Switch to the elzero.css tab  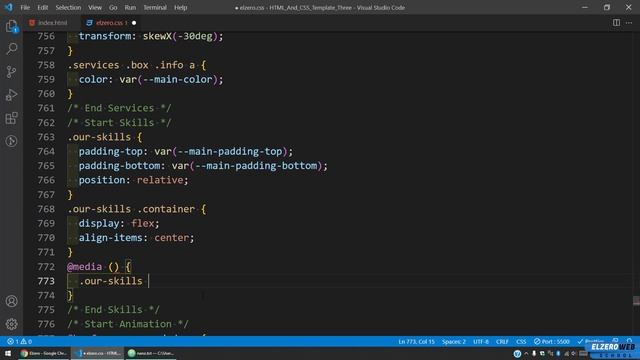tap(110, 22)
